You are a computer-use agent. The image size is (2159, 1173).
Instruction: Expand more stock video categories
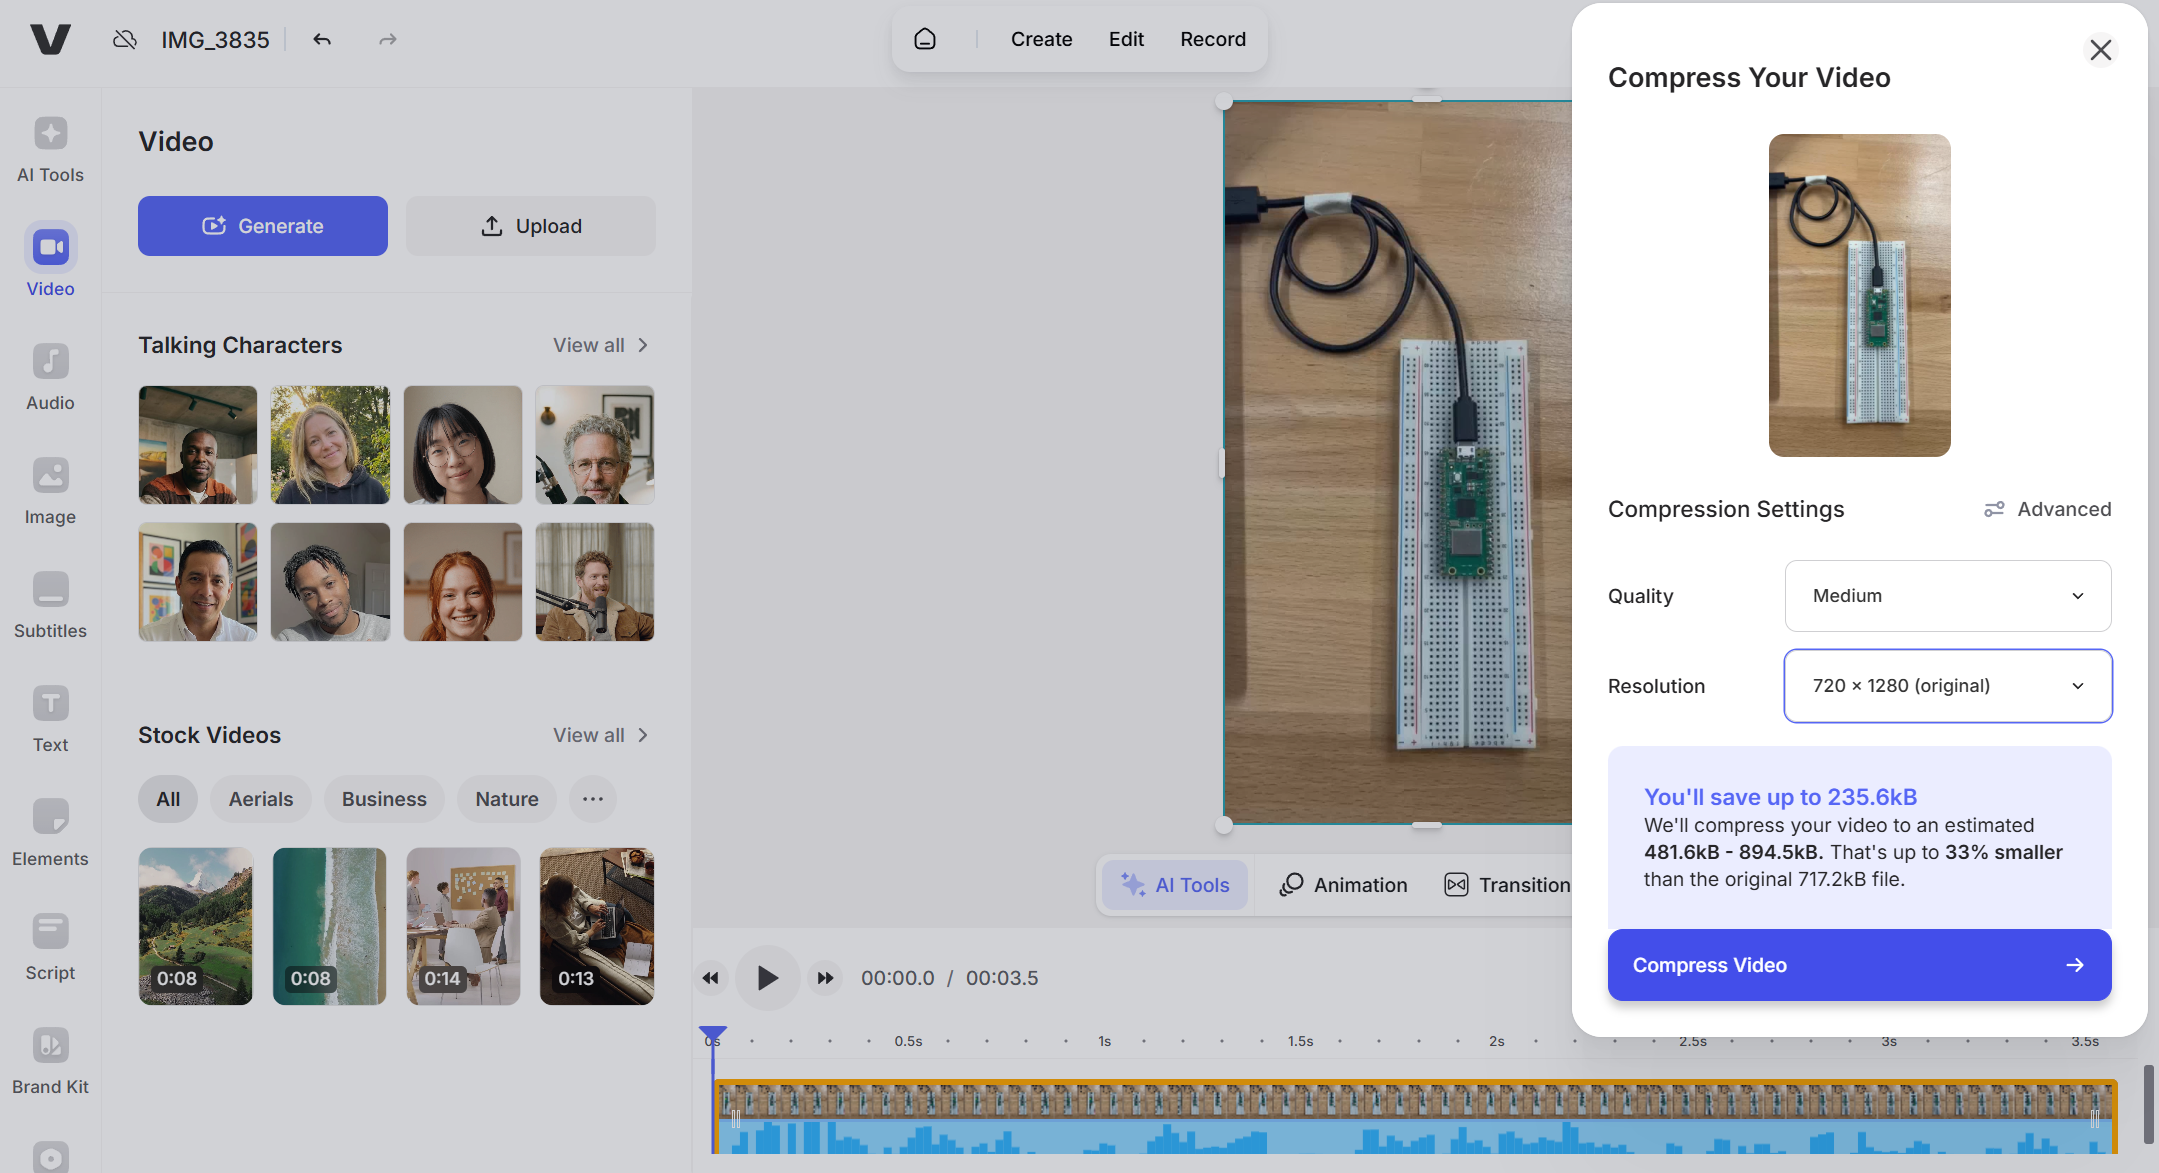coord(592,798)
